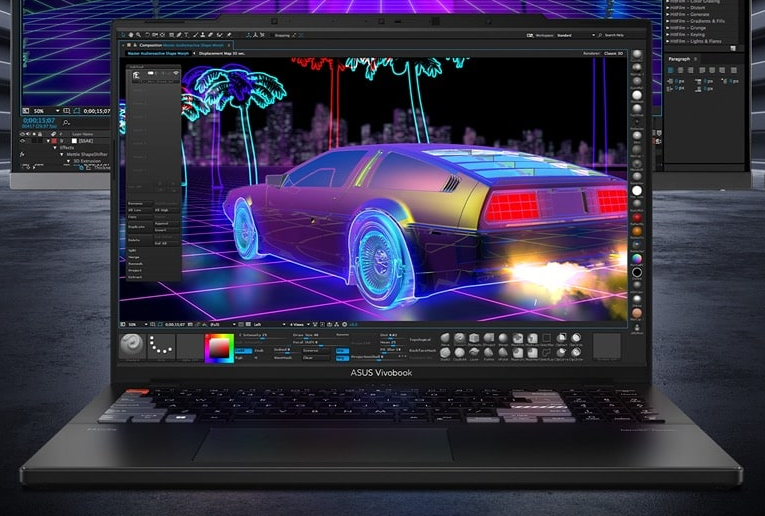Select the Paragraph panel tab
Screen dimensions: 765x516
679,59
